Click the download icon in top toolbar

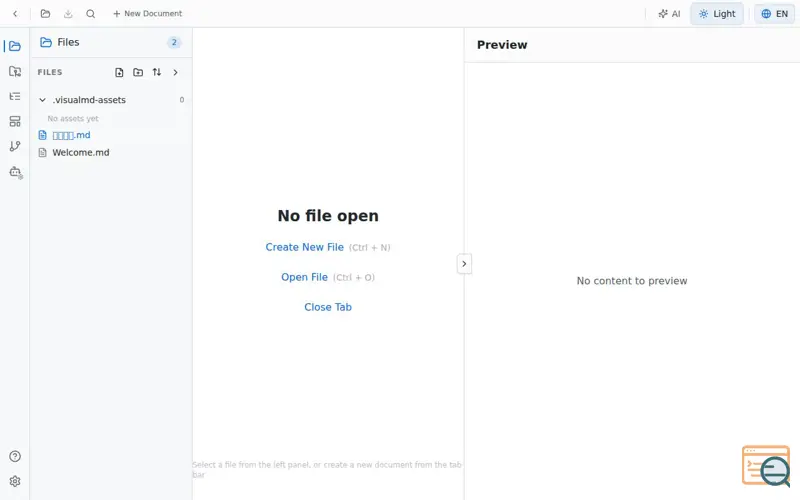point(68,14)
